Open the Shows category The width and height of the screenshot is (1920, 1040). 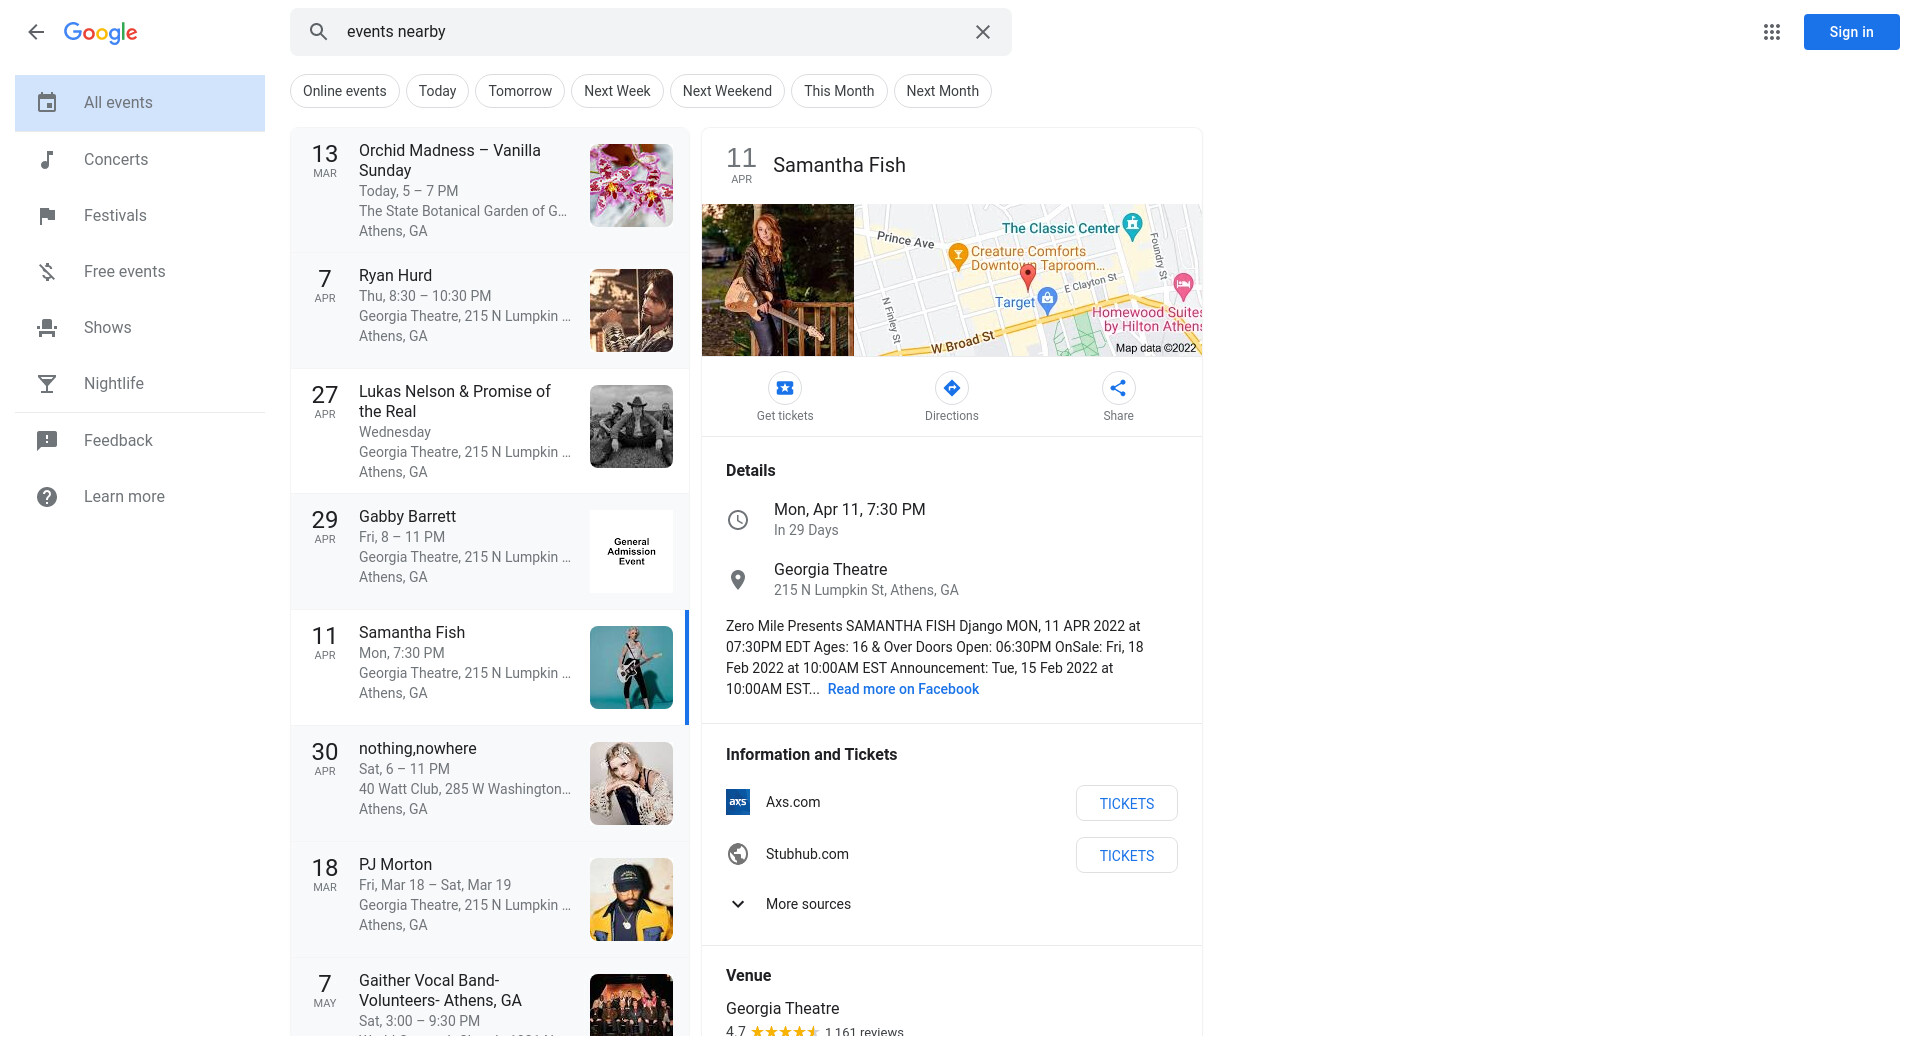click(x=140, y=328)
